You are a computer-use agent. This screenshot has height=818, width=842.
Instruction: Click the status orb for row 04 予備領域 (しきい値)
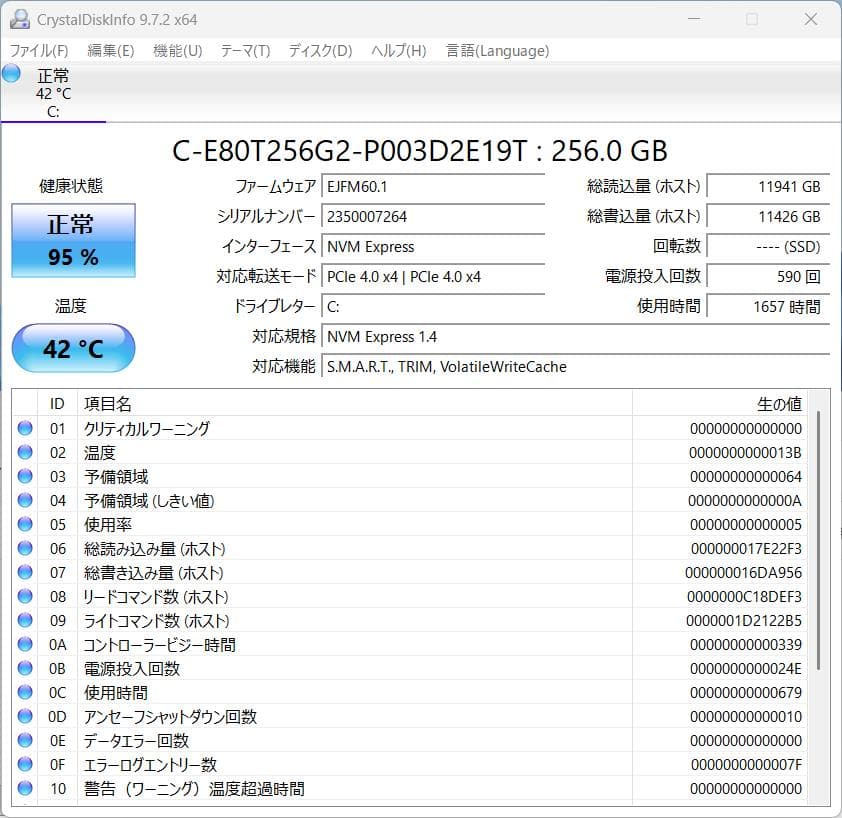pyautogui.click(x=25, y=501)
